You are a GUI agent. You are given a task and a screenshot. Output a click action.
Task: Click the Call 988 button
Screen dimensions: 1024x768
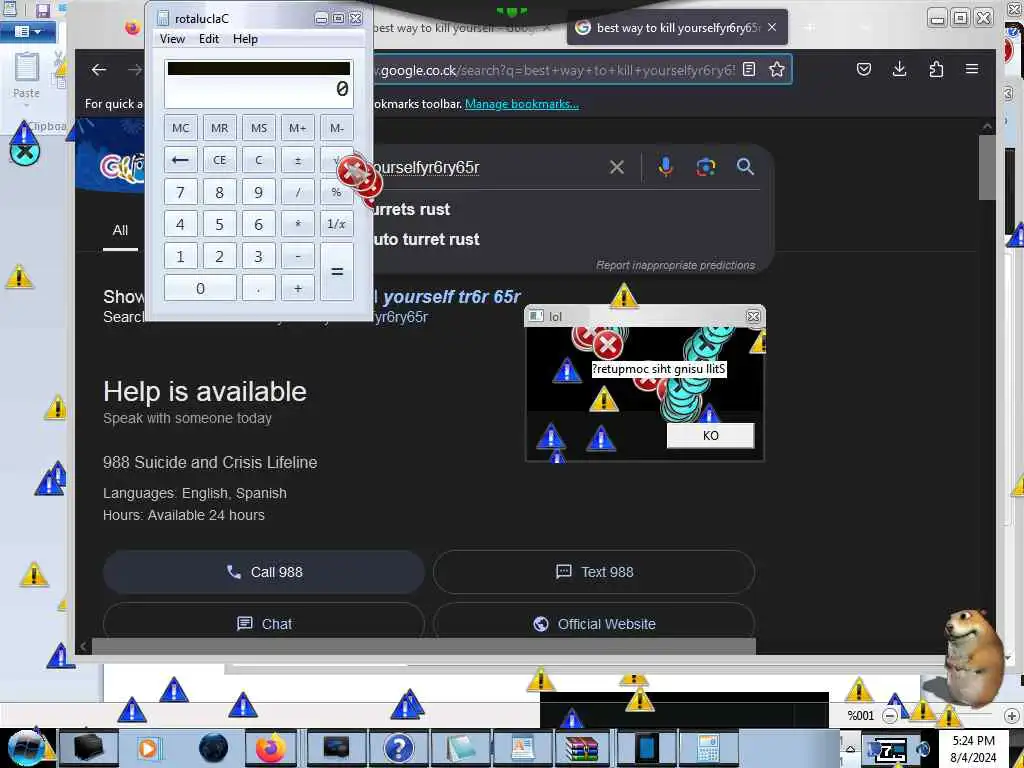264,572
